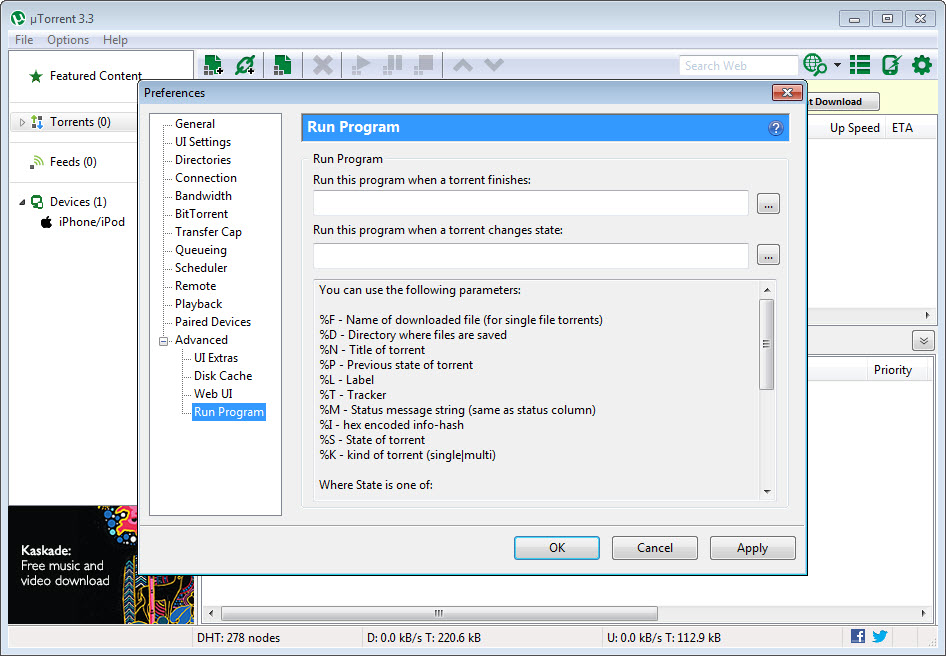This screenshot has width=946, height=656.
Task: Browse for program to run on state change
Action: tap(768, 255)
